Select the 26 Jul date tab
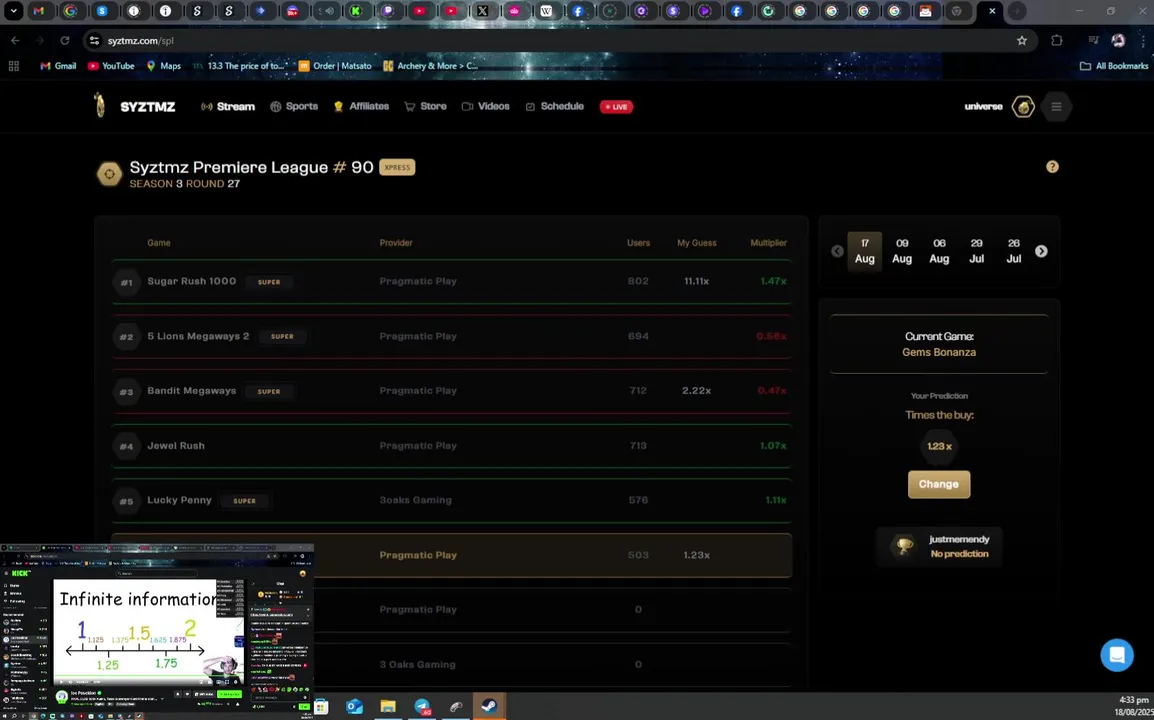 [1013, 251]
